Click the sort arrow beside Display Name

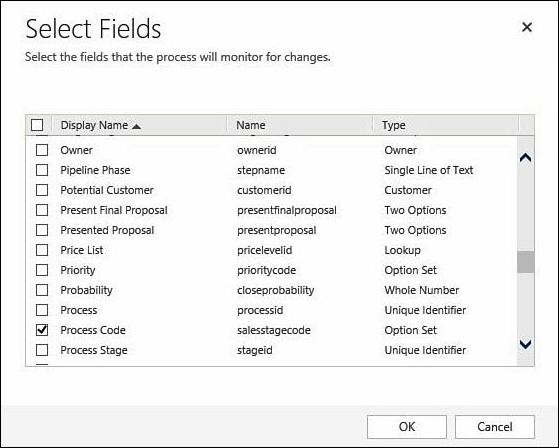pos(137,126)
